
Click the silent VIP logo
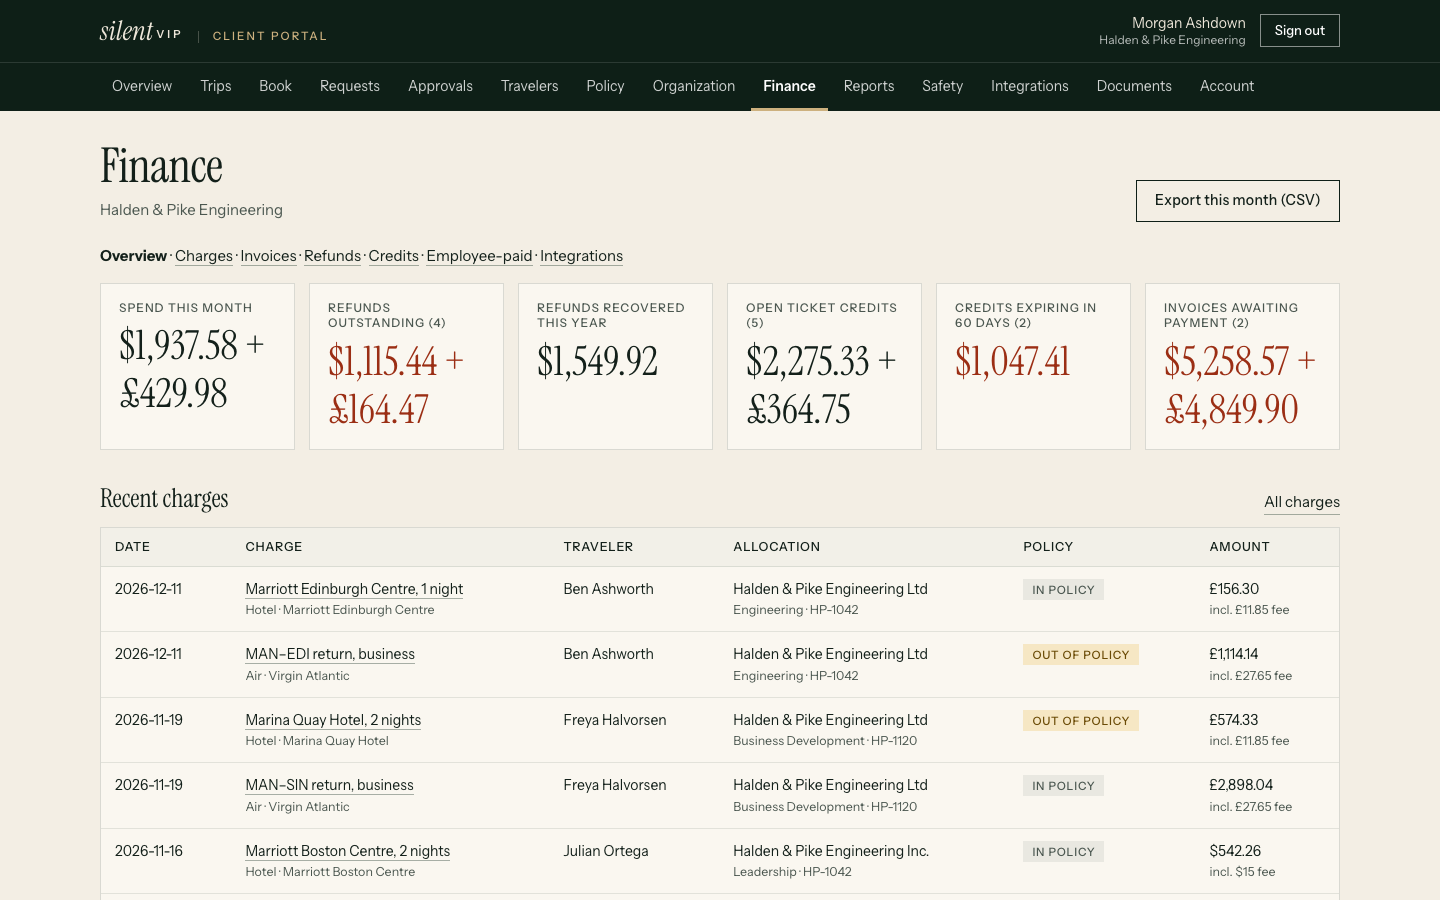[141, 31]
